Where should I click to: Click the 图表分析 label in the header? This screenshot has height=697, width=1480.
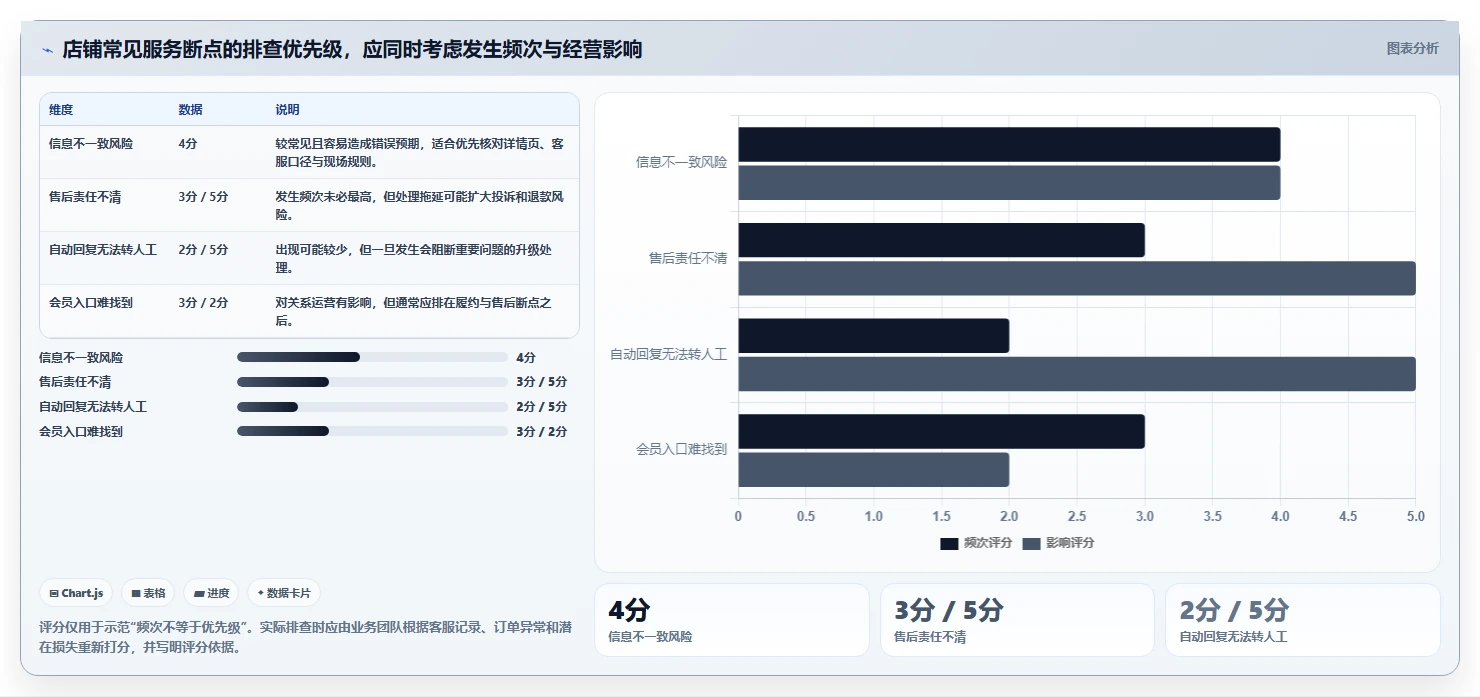coord(1412,48)
